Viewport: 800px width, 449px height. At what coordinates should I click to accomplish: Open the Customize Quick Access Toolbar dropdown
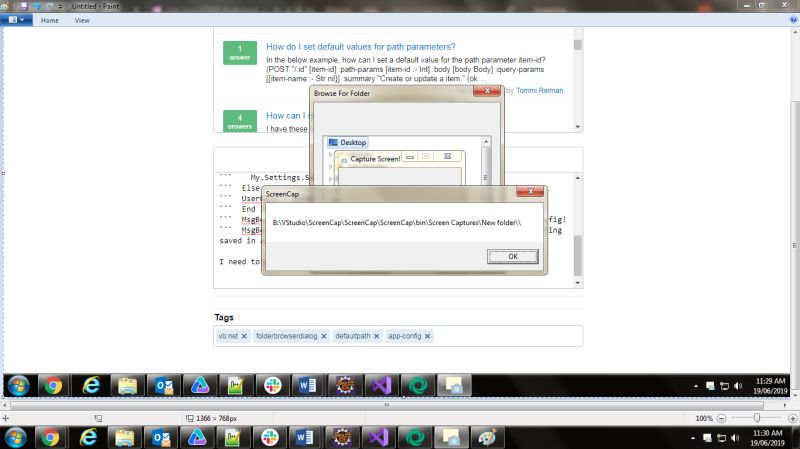(x=61, y=7)
